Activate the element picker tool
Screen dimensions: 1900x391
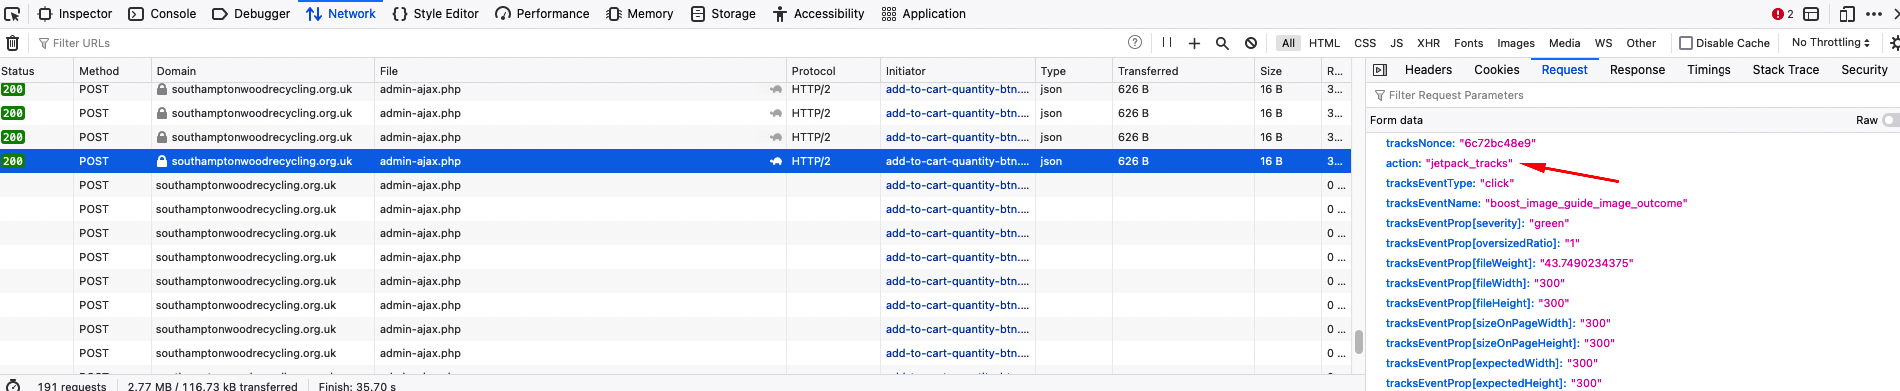[12, 14]
